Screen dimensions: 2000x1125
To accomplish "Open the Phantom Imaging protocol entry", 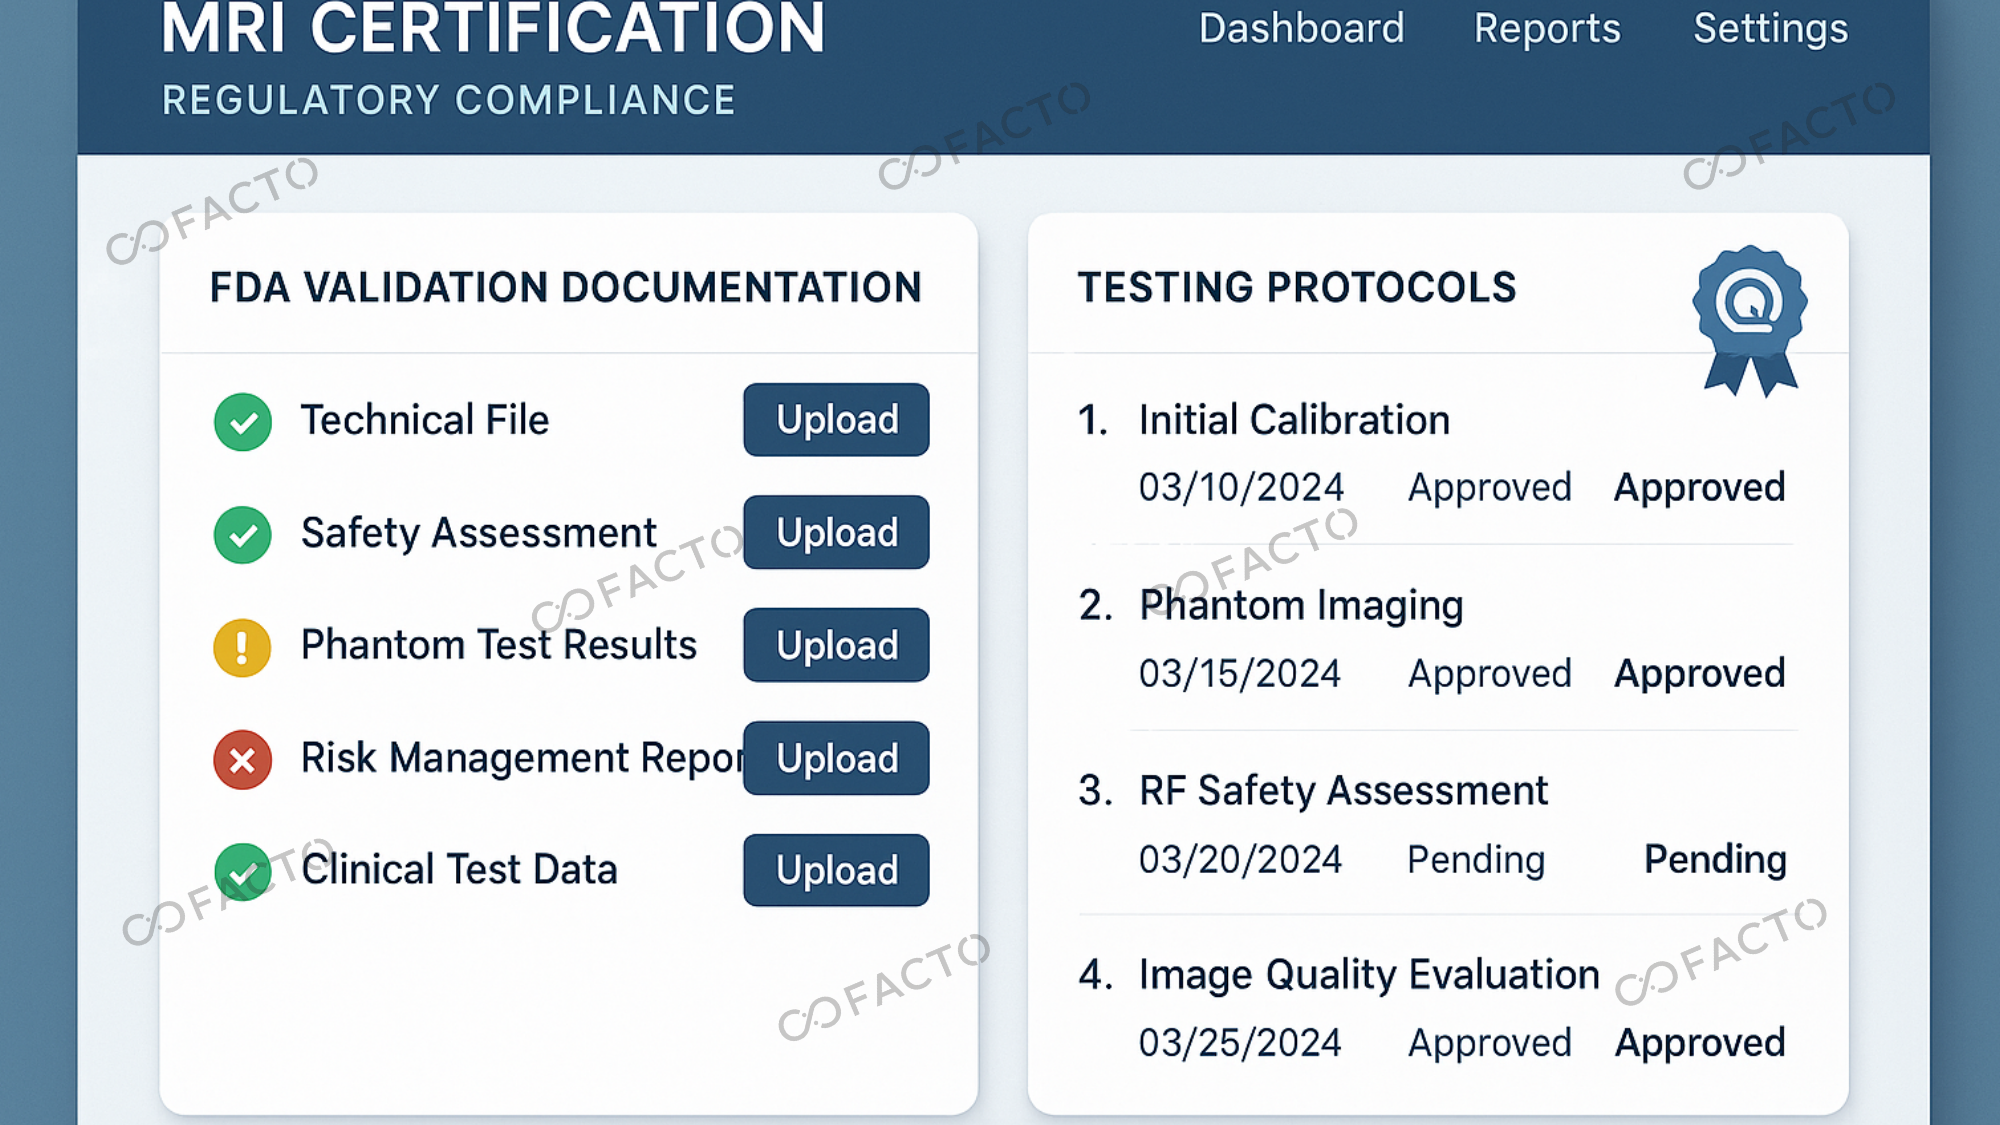I will point(1300,606).
